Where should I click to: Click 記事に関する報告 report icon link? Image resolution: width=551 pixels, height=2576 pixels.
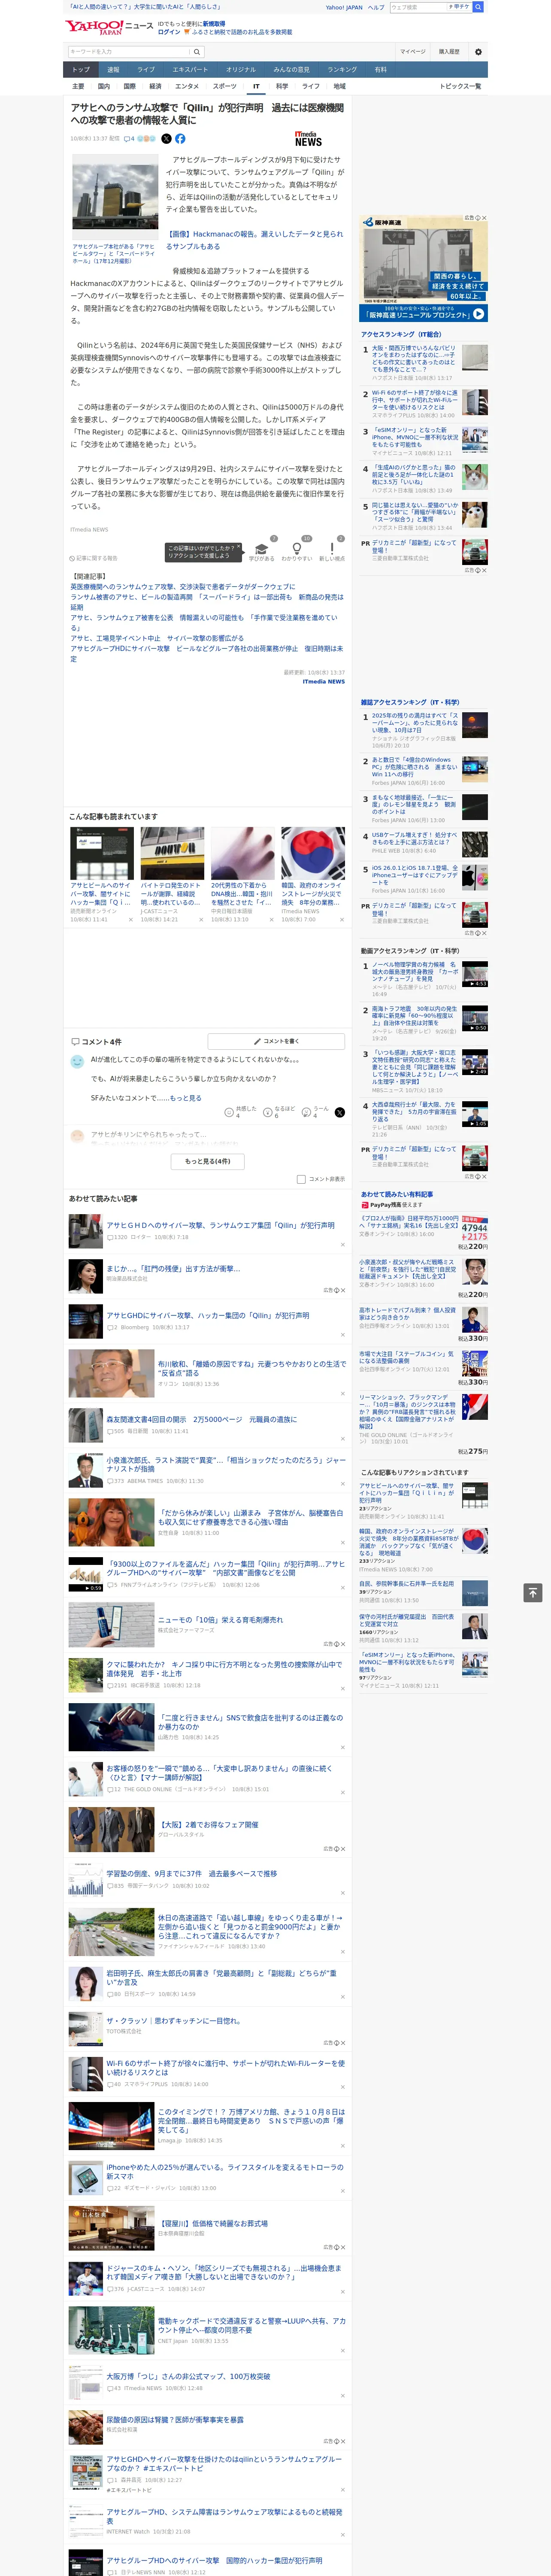[93, 559]
